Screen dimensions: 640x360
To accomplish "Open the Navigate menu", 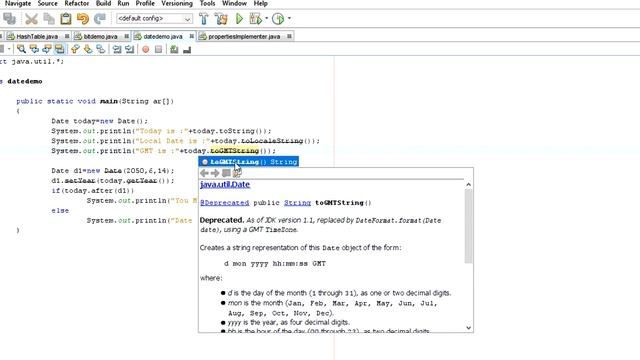I will coord(18,3).
